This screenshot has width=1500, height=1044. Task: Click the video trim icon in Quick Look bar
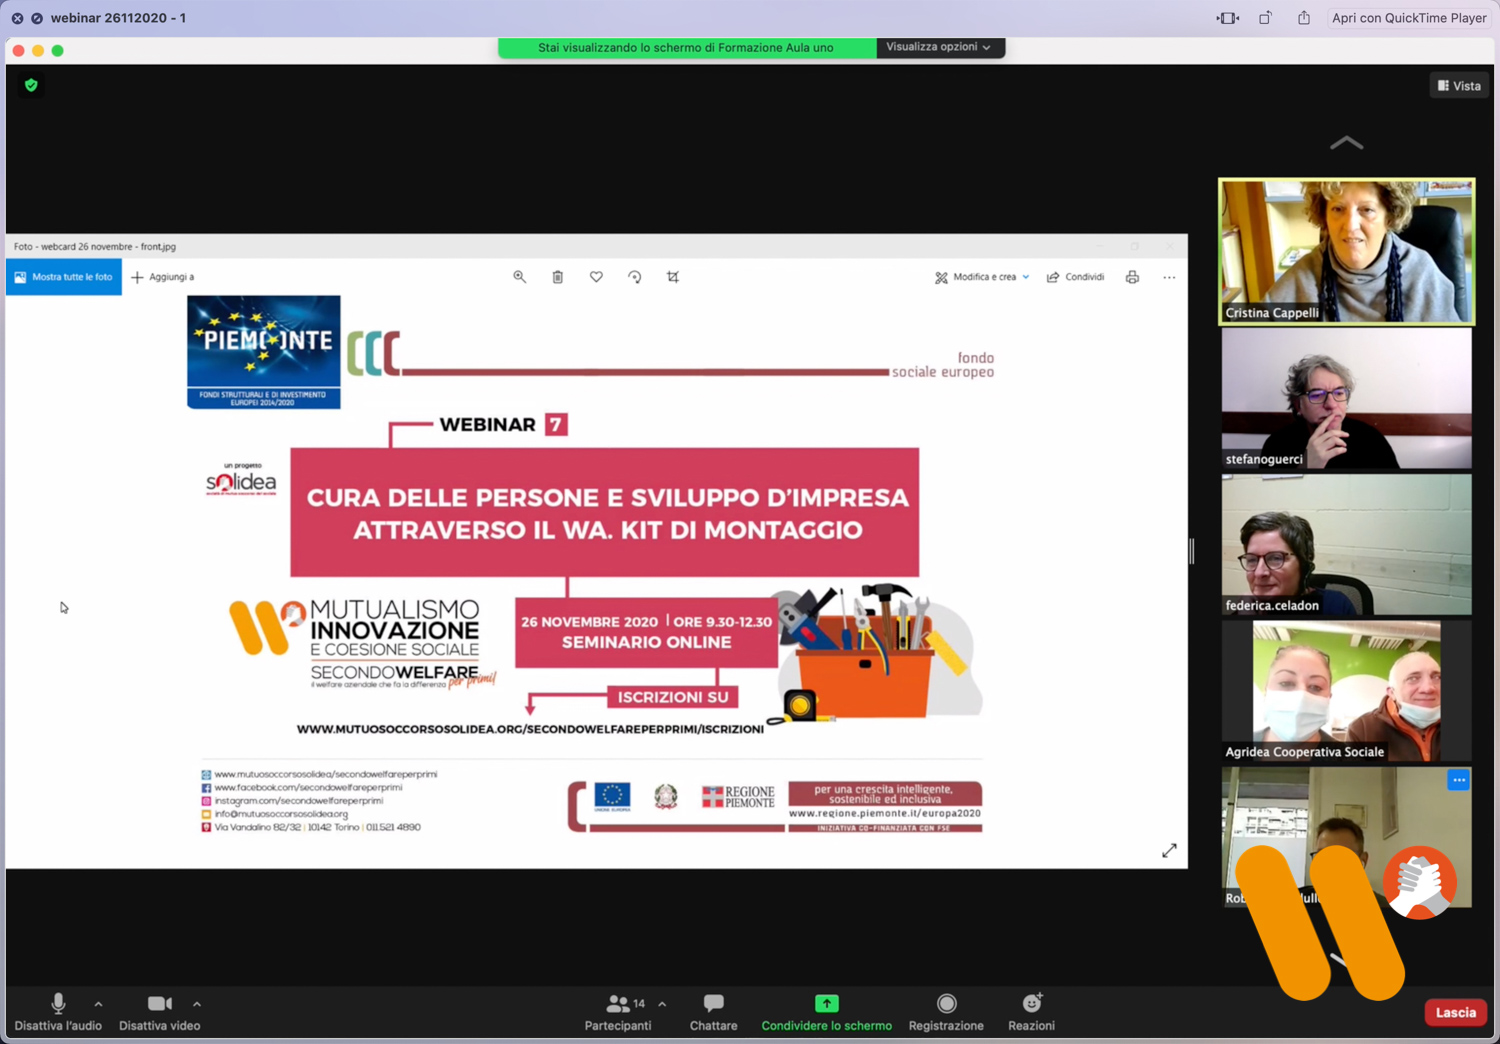pyautogui.click(x=1228, y=18)
